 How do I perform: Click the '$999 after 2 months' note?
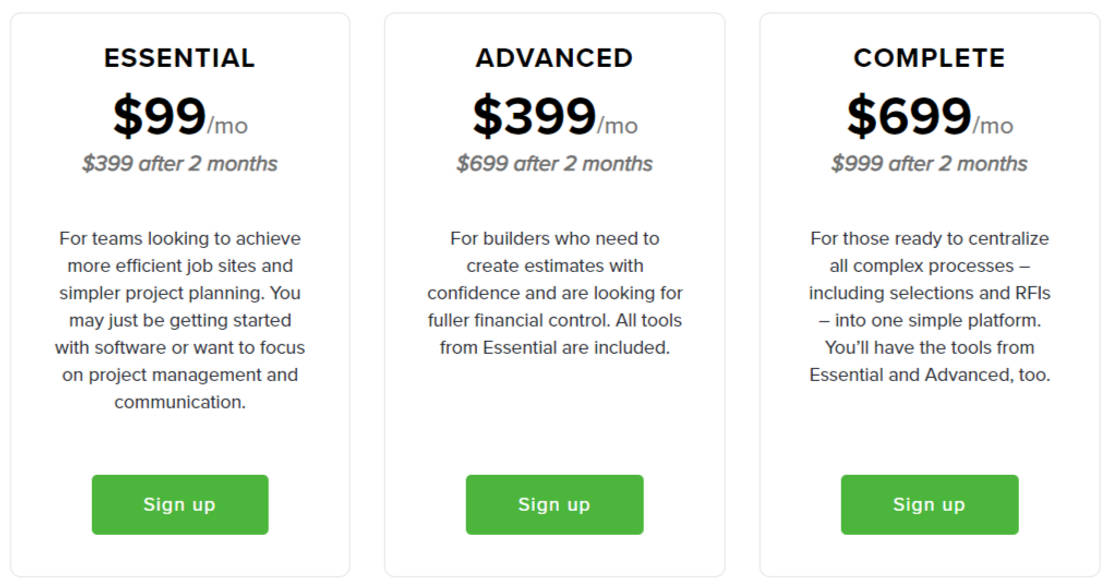point(929,162)
